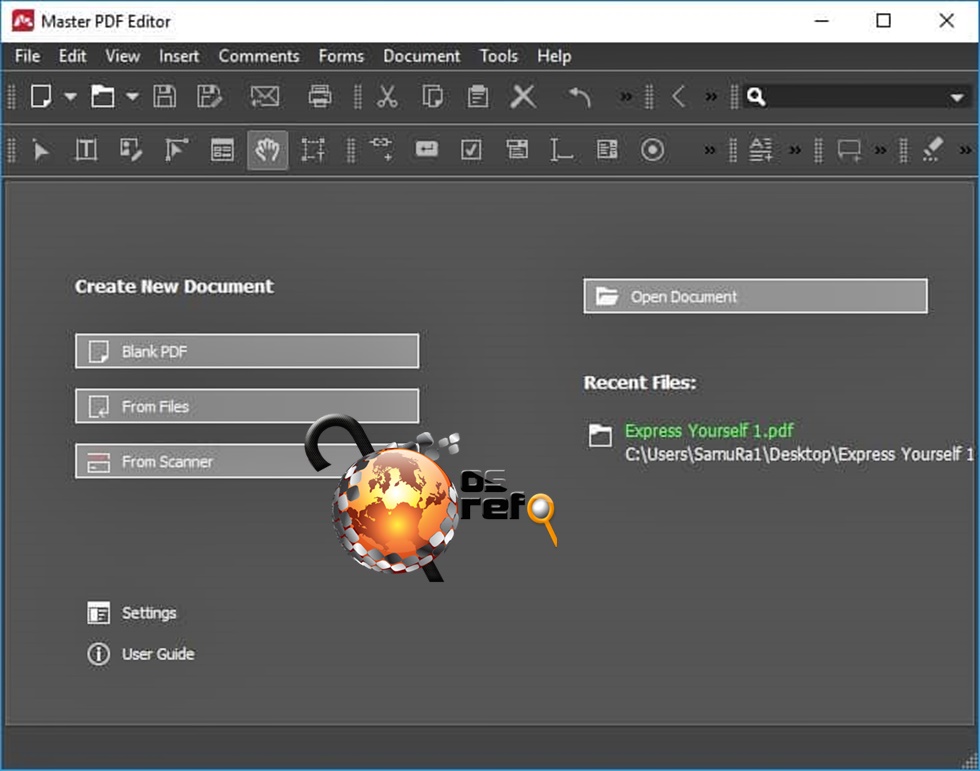Select the snapshot selection tool
Screen dimensions: 980x771
[x=312, y=150]
